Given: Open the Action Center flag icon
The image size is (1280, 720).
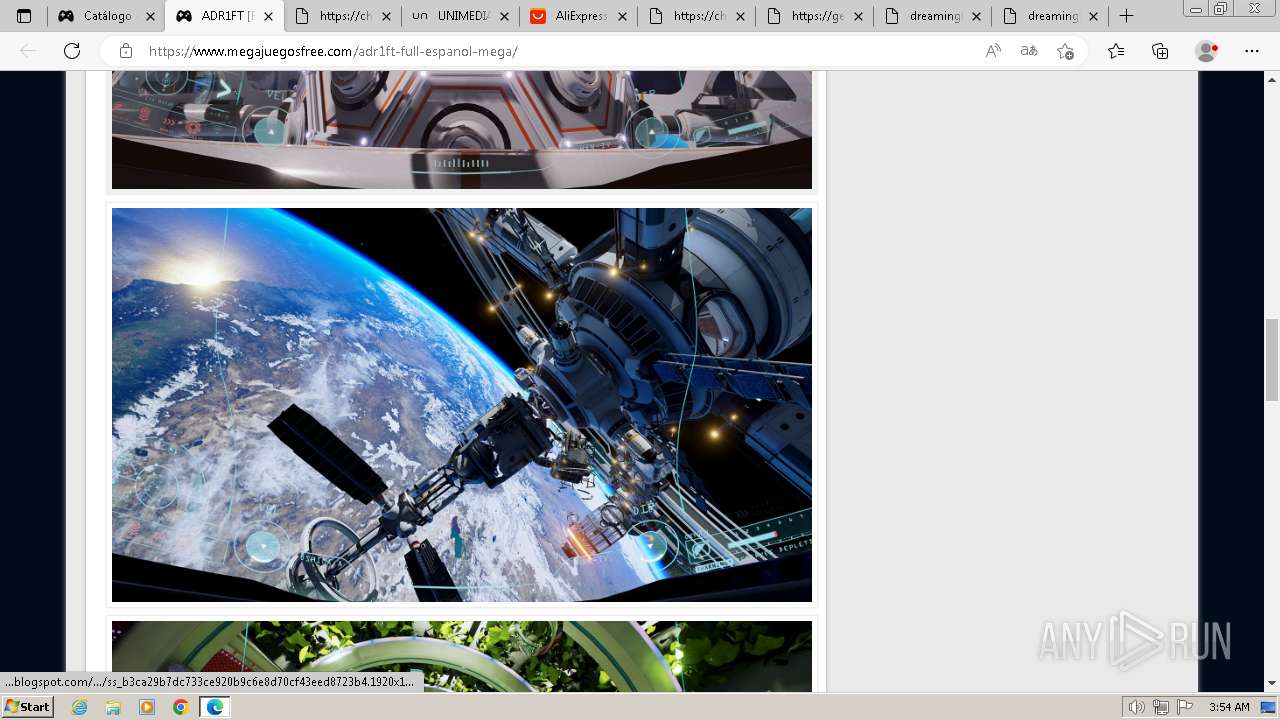Looking at the screenshot, I should point(1185,707).
